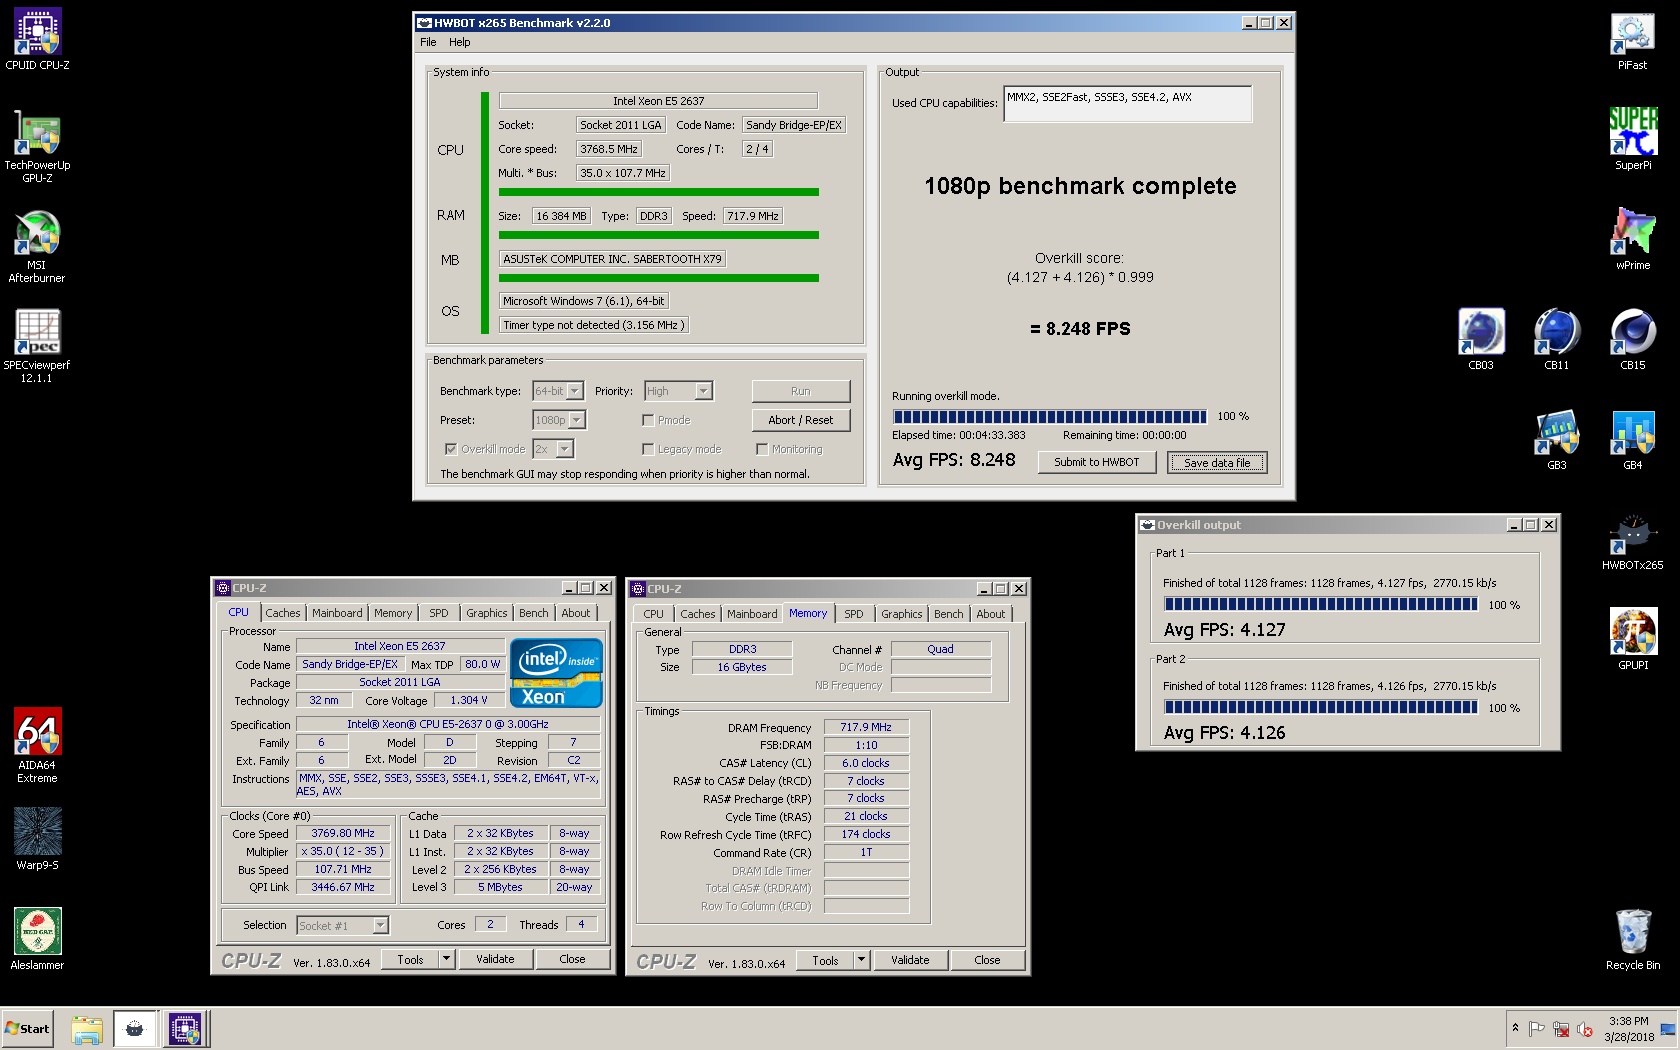
Task: Open the Aleslammer desktop icon
Action: pyautogui.click(x=37, y=940)
